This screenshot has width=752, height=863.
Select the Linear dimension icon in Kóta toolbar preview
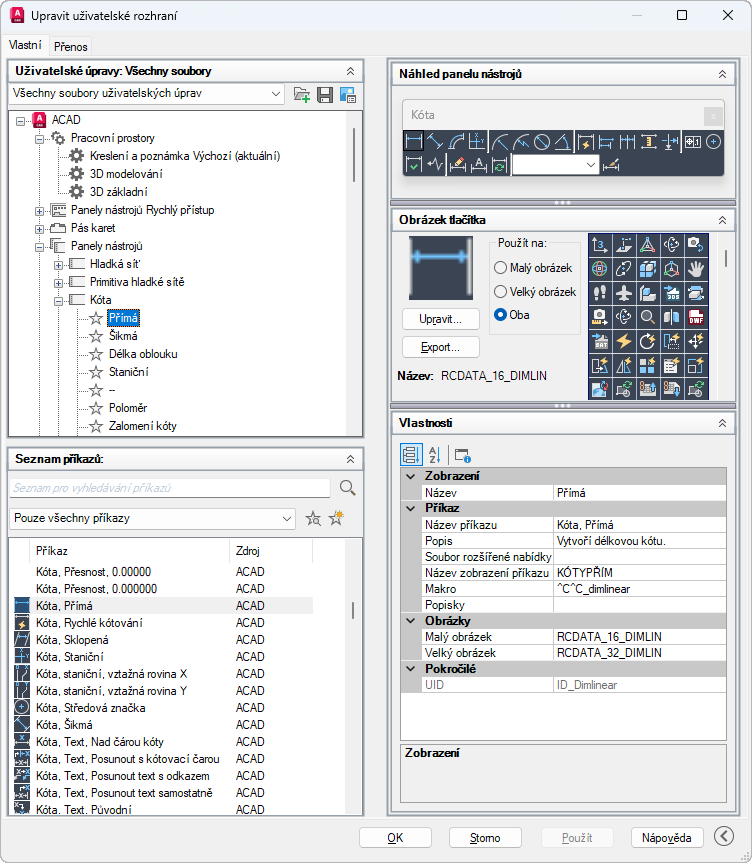(413, 142)
